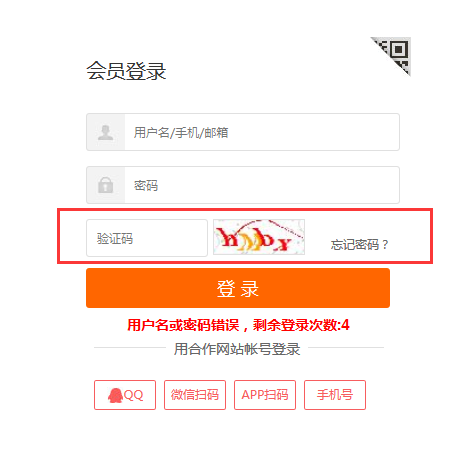
Task: Switch to QR code login via corner icon
Action: (394, 53)
